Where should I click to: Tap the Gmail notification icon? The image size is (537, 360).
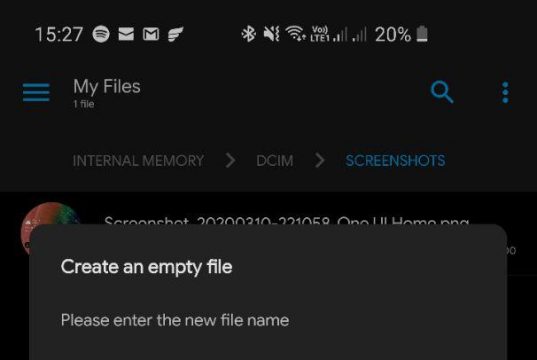click(x=151, y=34)
